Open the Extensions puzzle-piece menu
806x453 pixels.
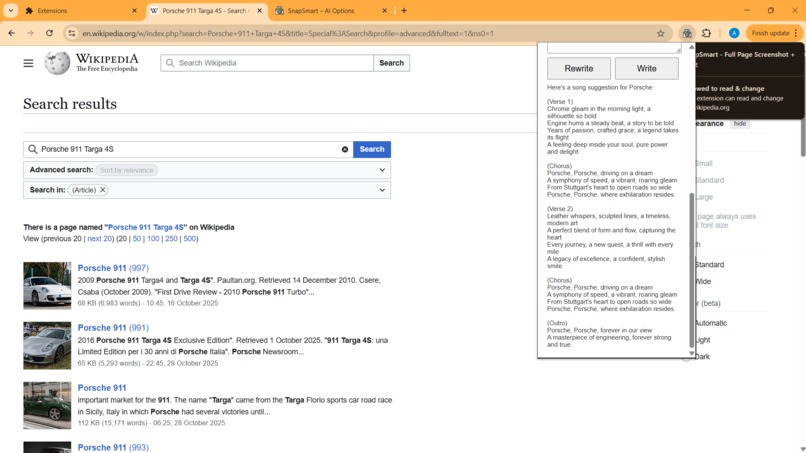(x=706, y=33)
